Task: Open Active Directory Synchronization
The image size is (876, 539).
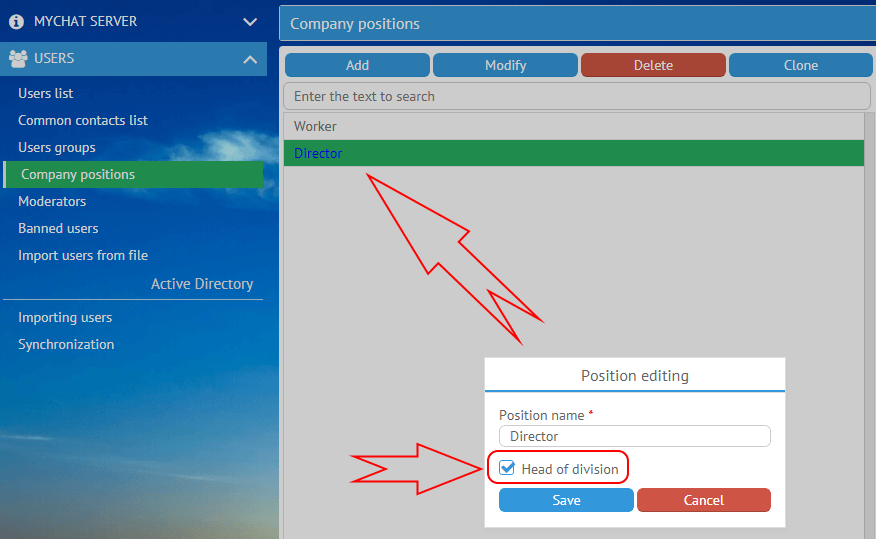Action: point(66,344)
